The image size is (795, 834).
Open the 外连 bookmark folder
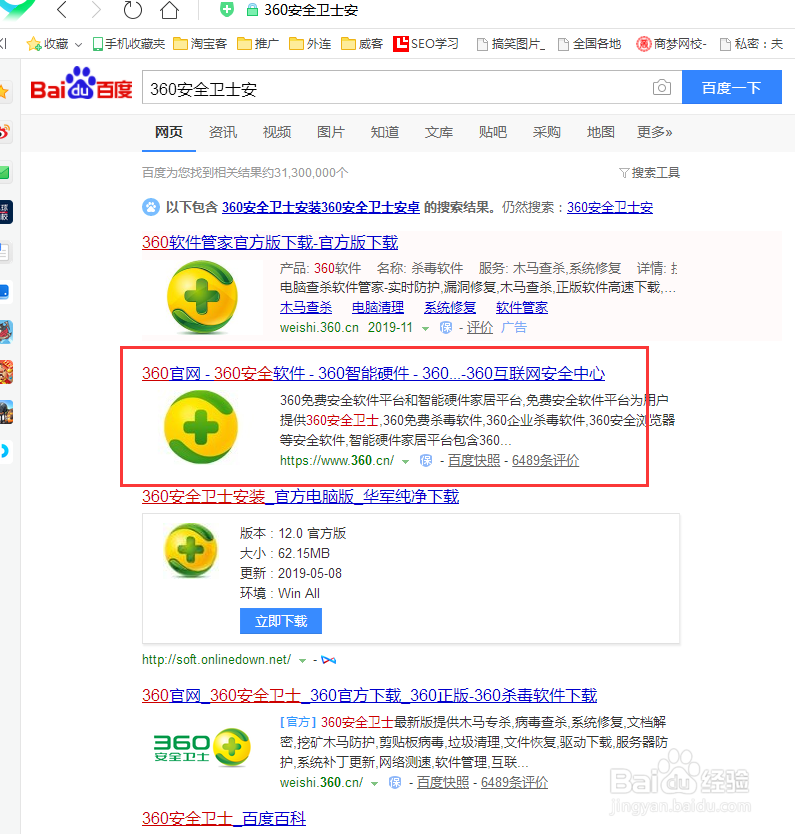pyautogui.click(x=310, y=44)
